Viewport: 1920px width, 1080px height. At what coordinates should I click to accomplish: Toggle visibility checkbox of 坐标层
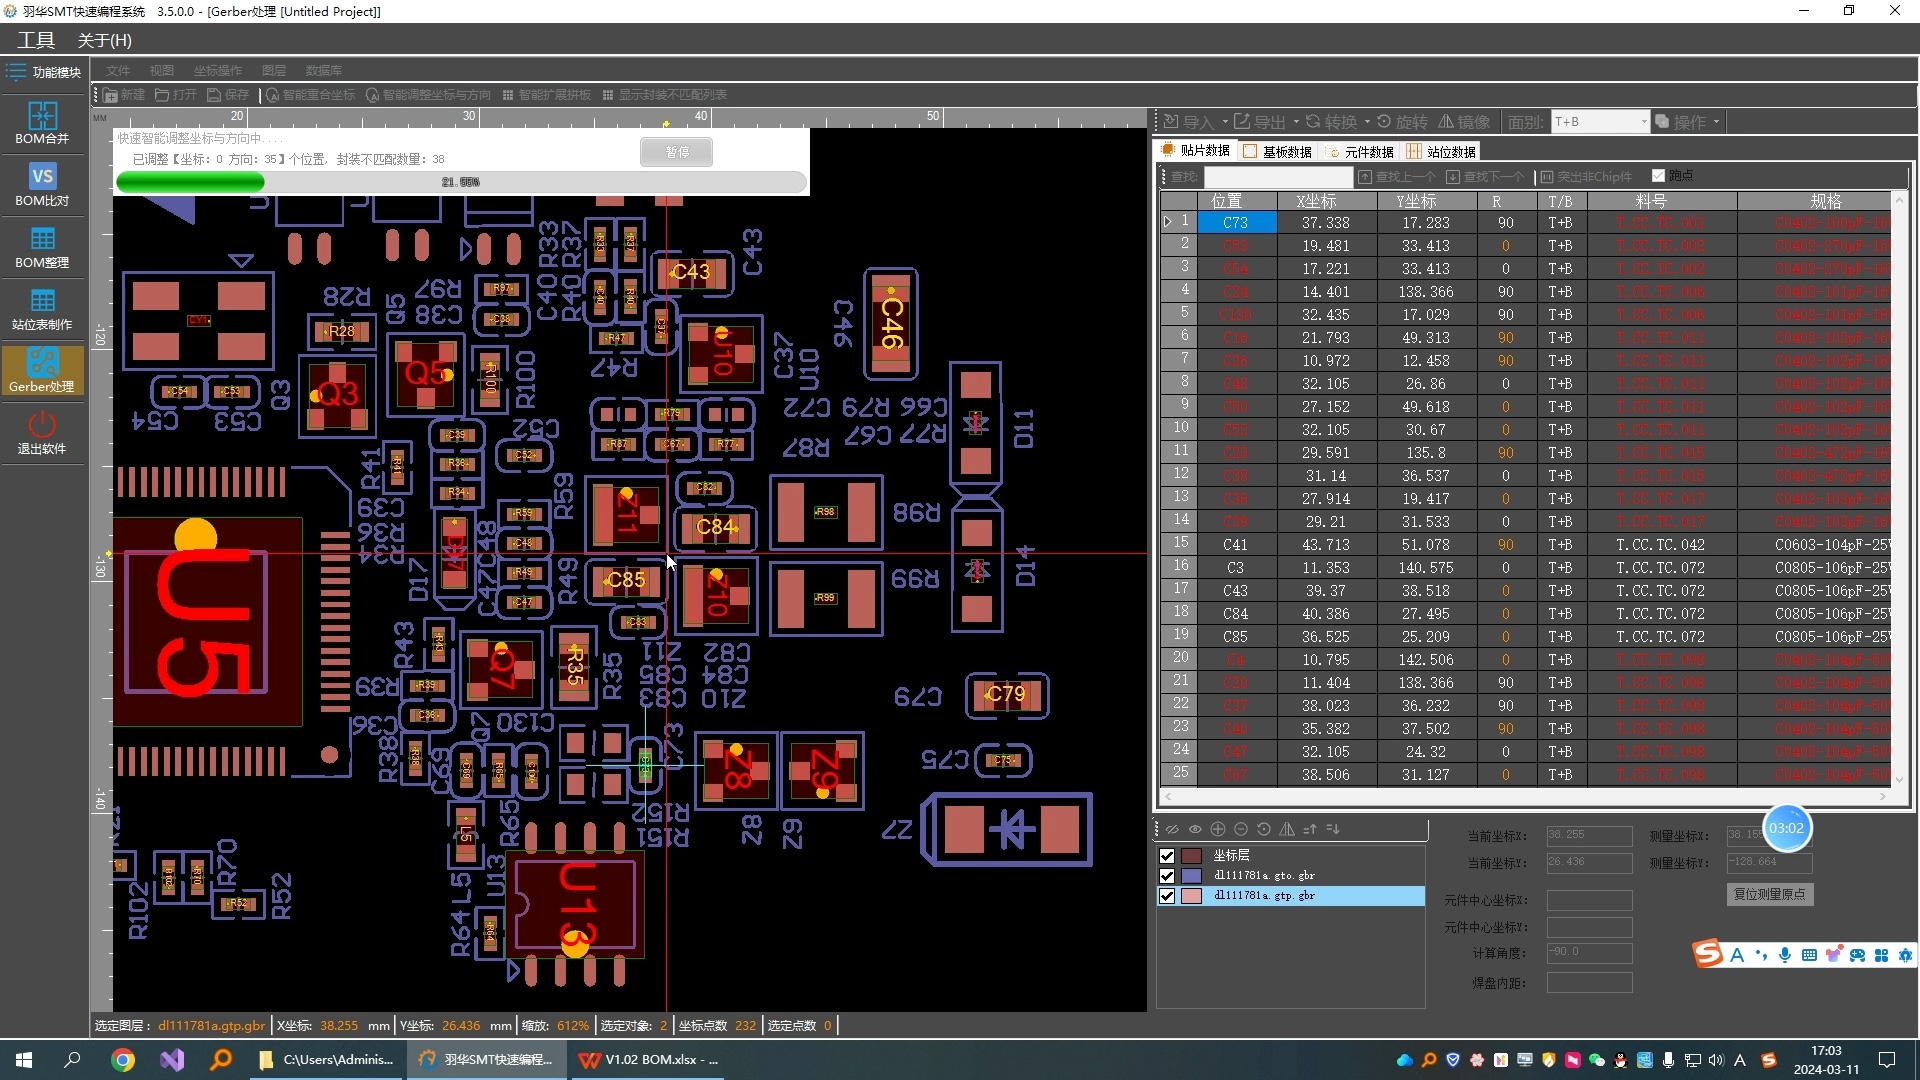pos(1167,856)
